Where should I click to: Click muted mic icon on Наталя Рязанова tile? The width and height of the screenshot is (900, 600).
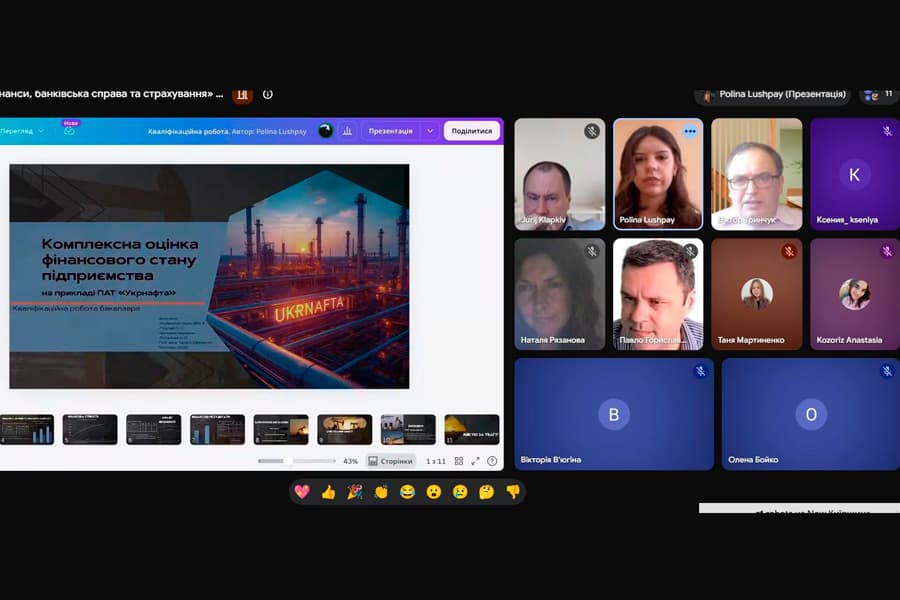[592, 251]
